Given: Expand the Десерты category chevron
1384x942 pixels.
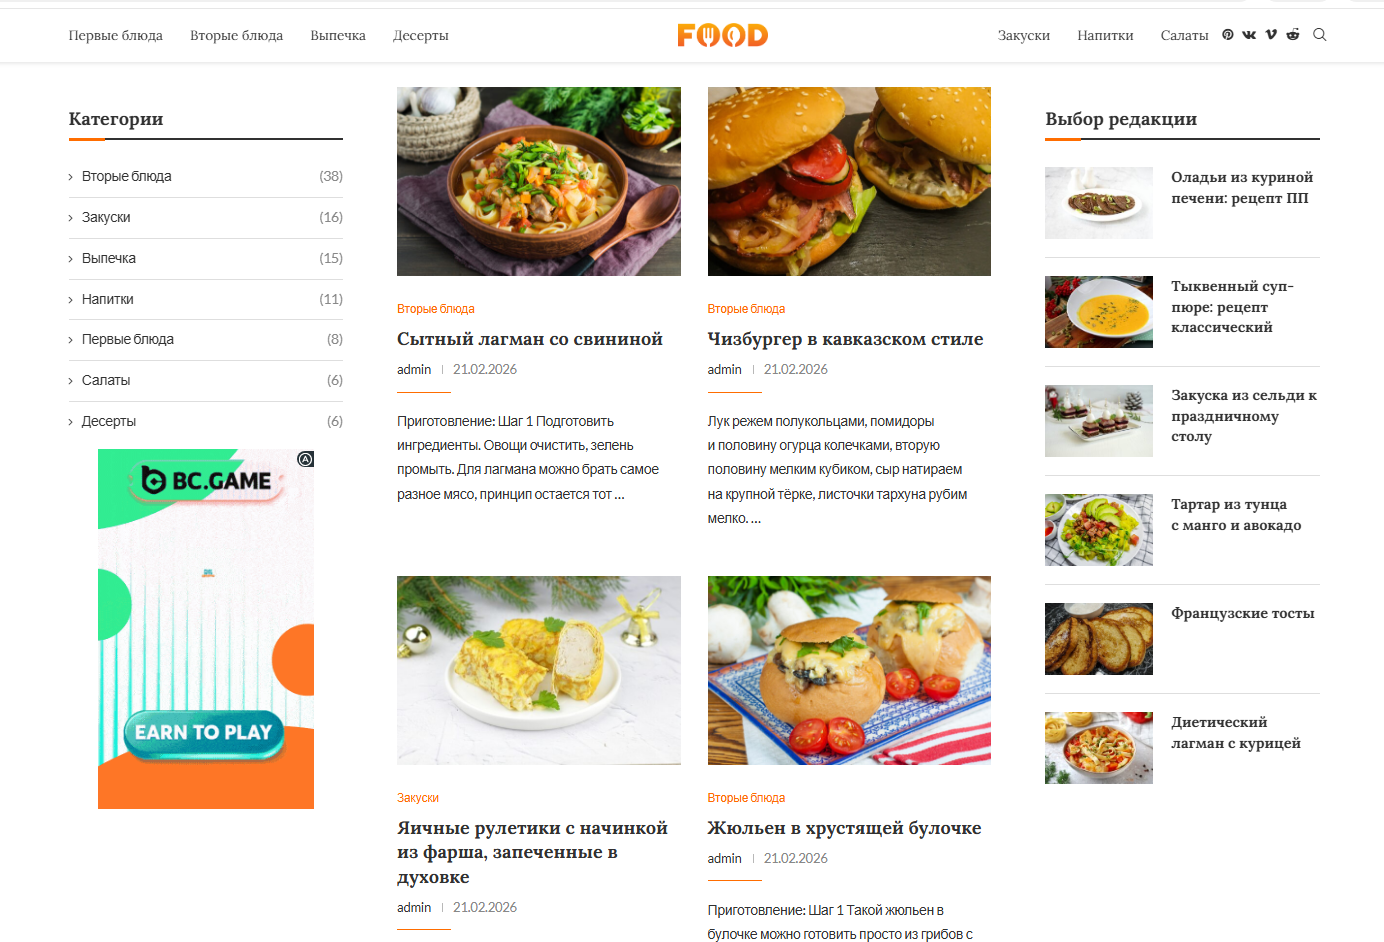Looking at the screenshot, I should point(71,422).
